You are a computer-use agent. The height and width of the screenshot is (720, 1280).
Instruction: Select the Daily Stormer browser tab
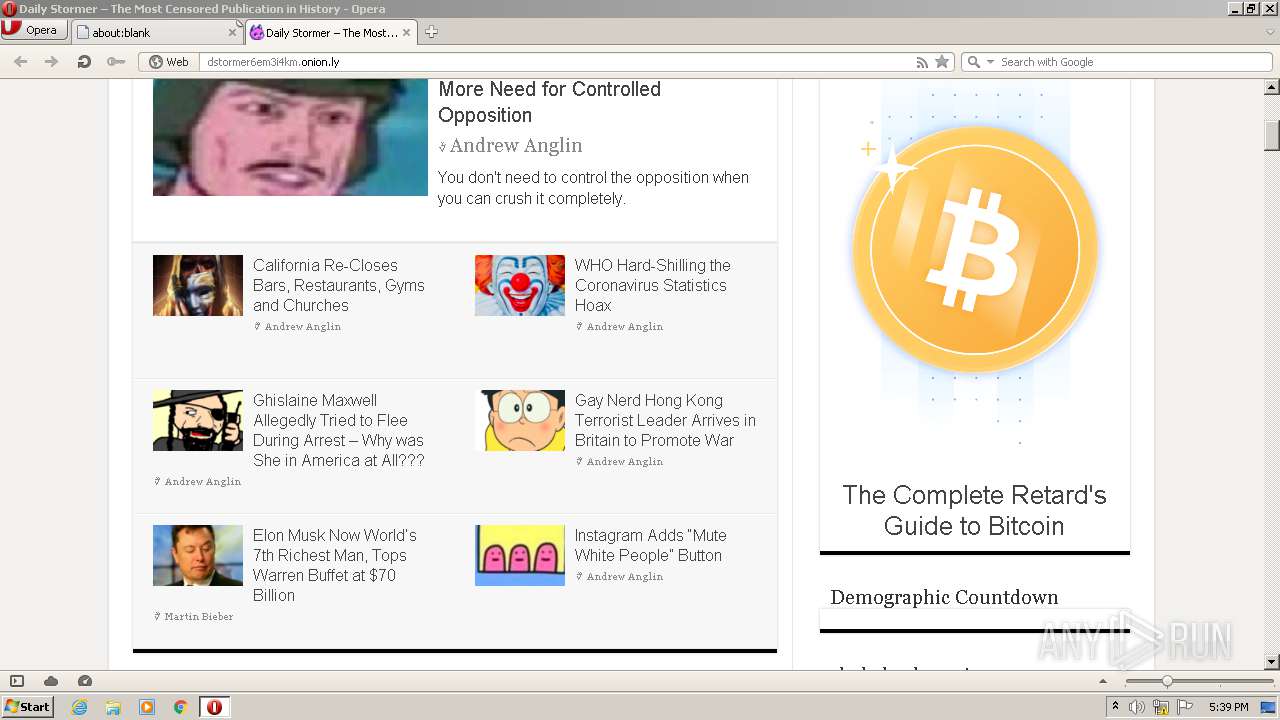[331, 32]
